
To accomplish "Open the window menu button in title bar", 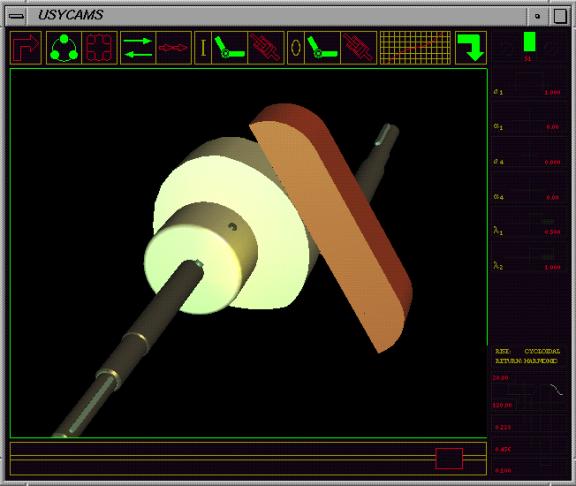I will [17, 16].
